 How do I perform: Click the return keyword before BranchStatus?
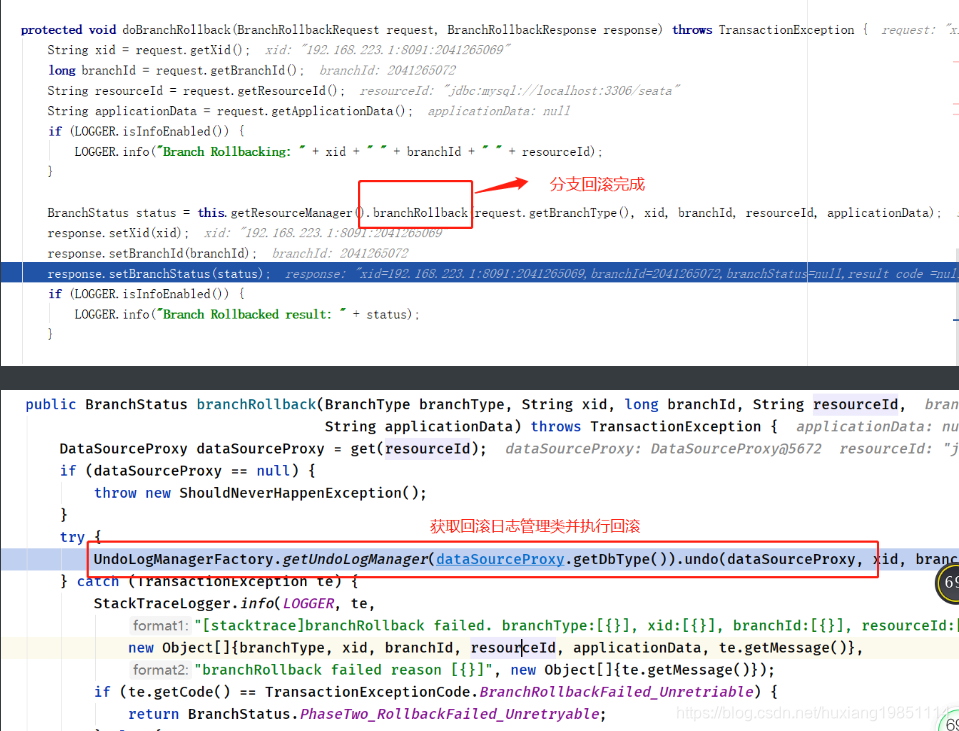[x=154, y=714]
